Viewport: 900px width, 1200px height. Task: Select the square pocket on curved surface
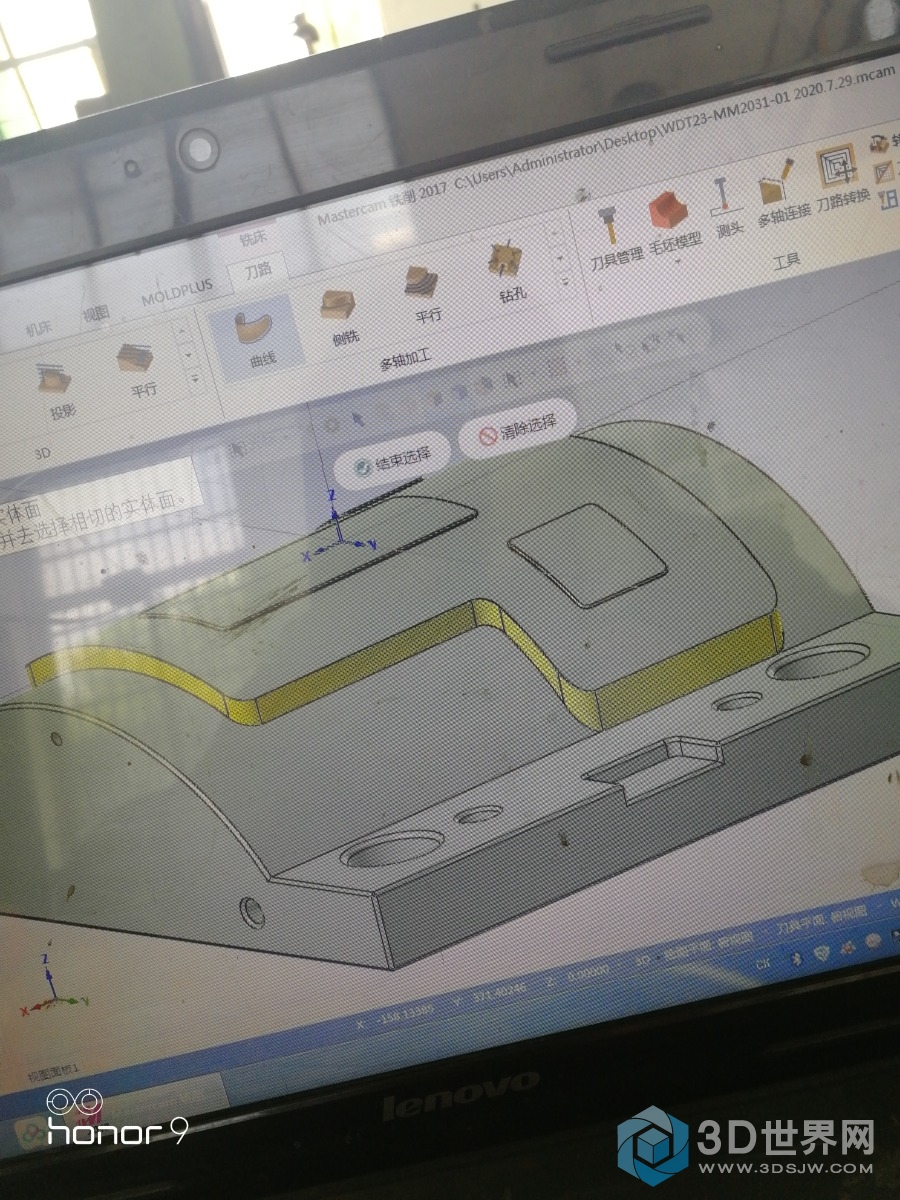pos(588,554)
